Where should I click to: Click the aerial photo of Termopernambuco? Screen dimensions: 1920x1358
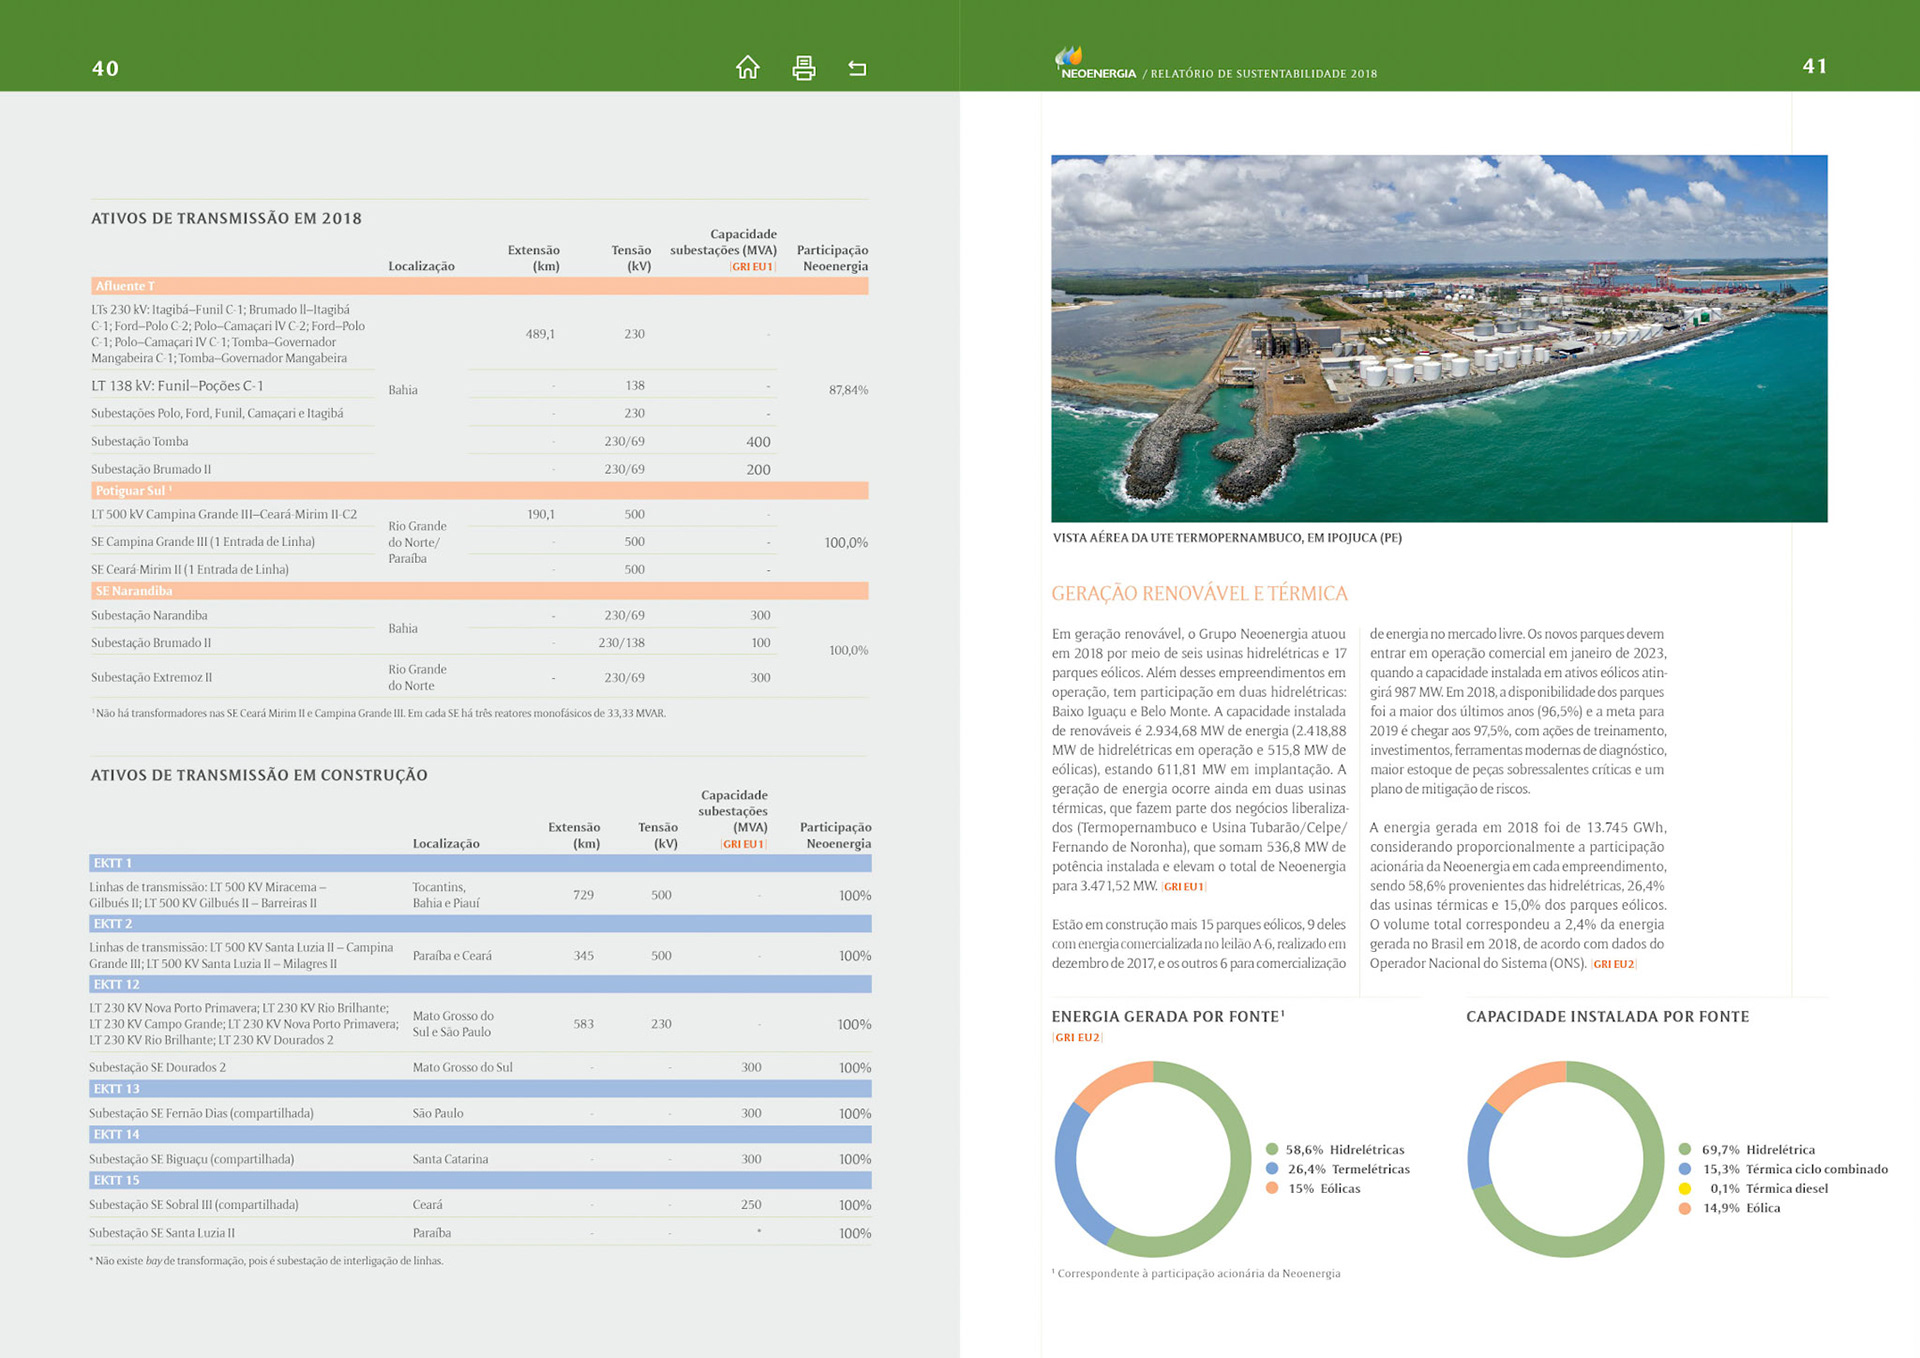(1438, 338)
